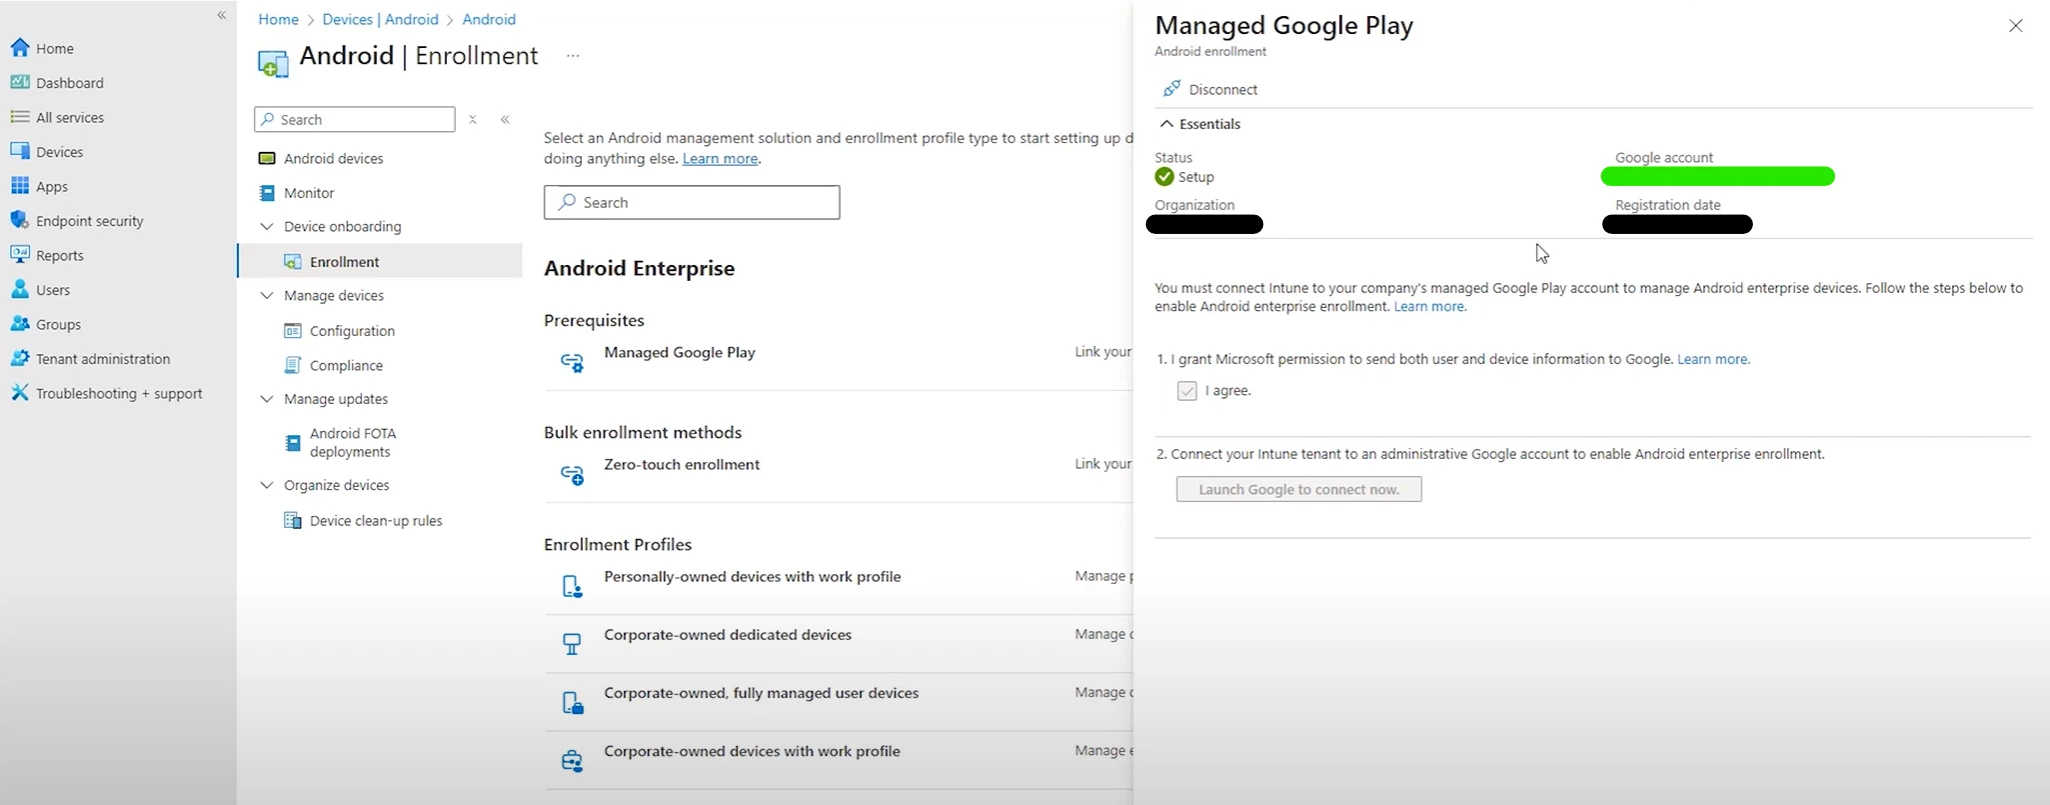This screenshot has width=2050, height=805.
Task: Click the Endpoint security shield icon
Action: coord(19,221)
